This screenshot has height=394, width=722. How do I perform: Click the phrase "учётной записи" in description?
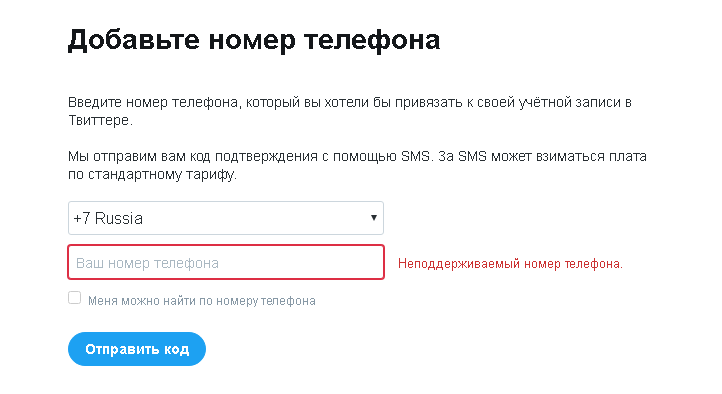coord(576,102)
